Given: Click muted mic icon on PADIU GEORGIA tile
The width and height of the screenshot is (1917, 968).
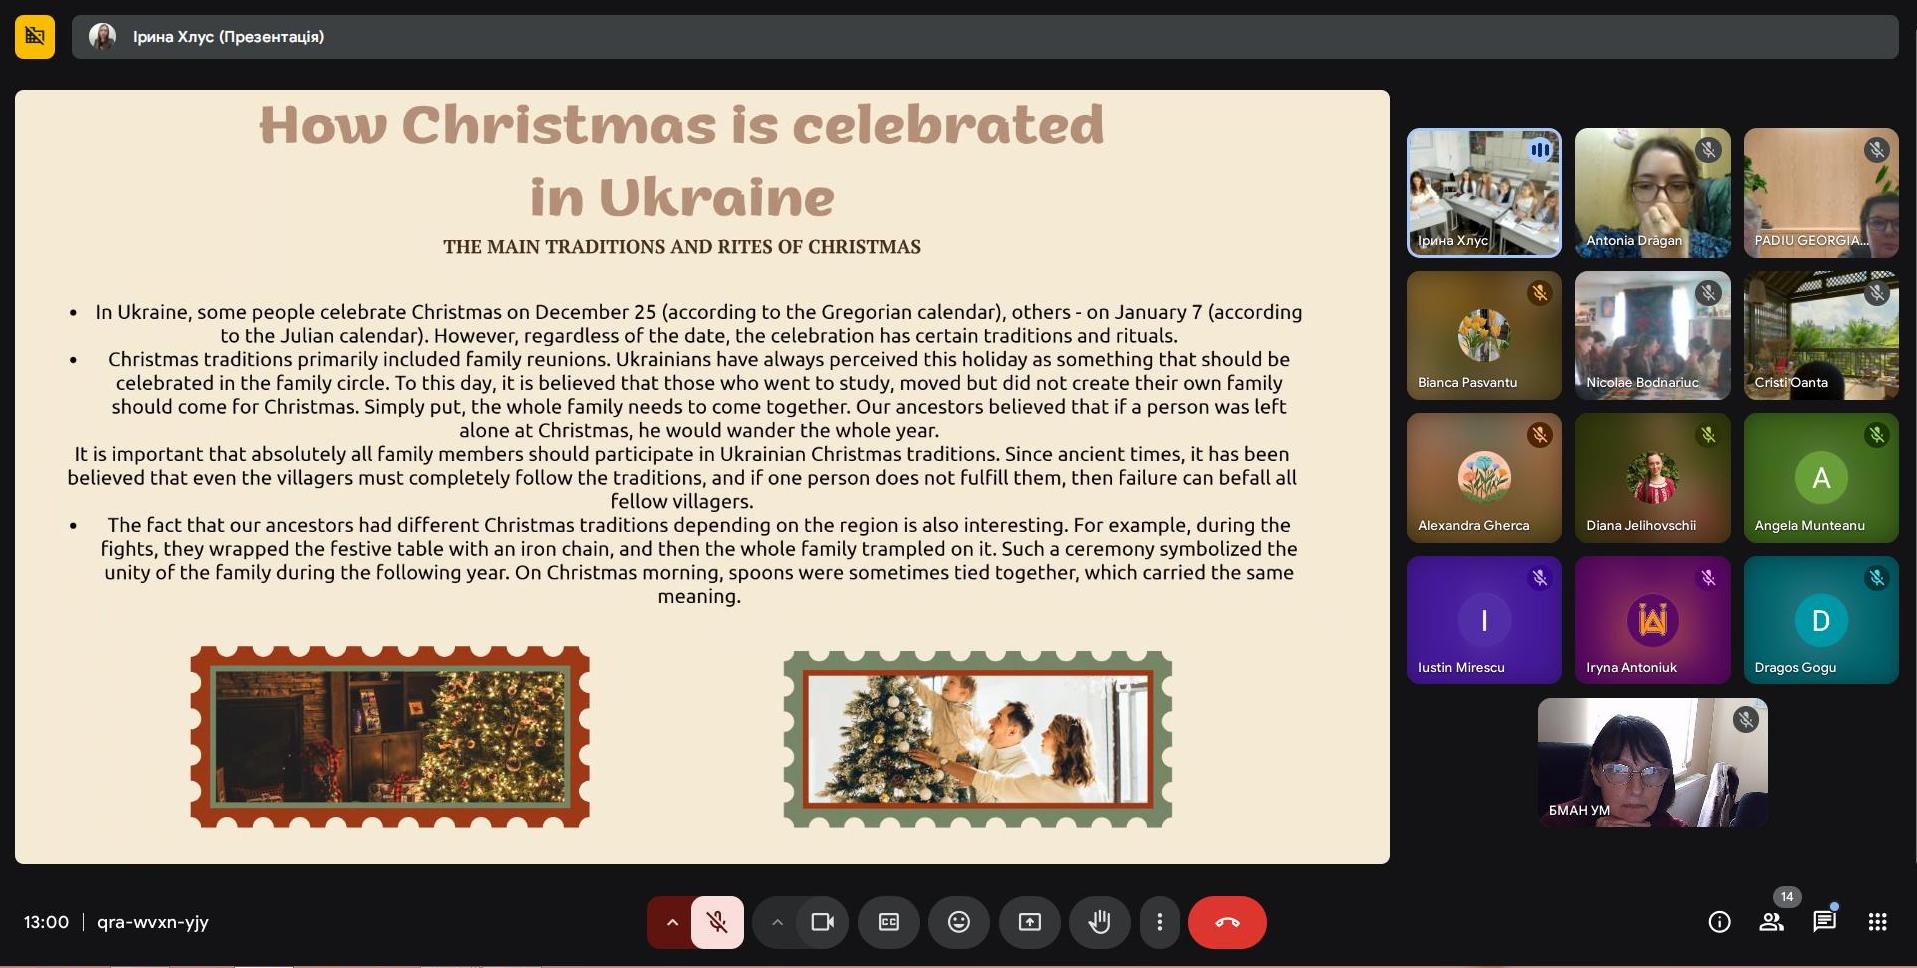Looking at the screenshot, I should pos(1877,150).
